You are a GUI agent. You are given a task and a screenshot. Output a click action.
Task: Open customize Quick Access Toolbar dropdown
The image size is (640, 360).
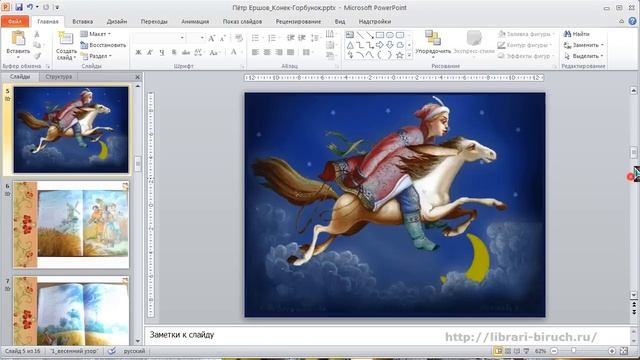(x=57, y=7)
